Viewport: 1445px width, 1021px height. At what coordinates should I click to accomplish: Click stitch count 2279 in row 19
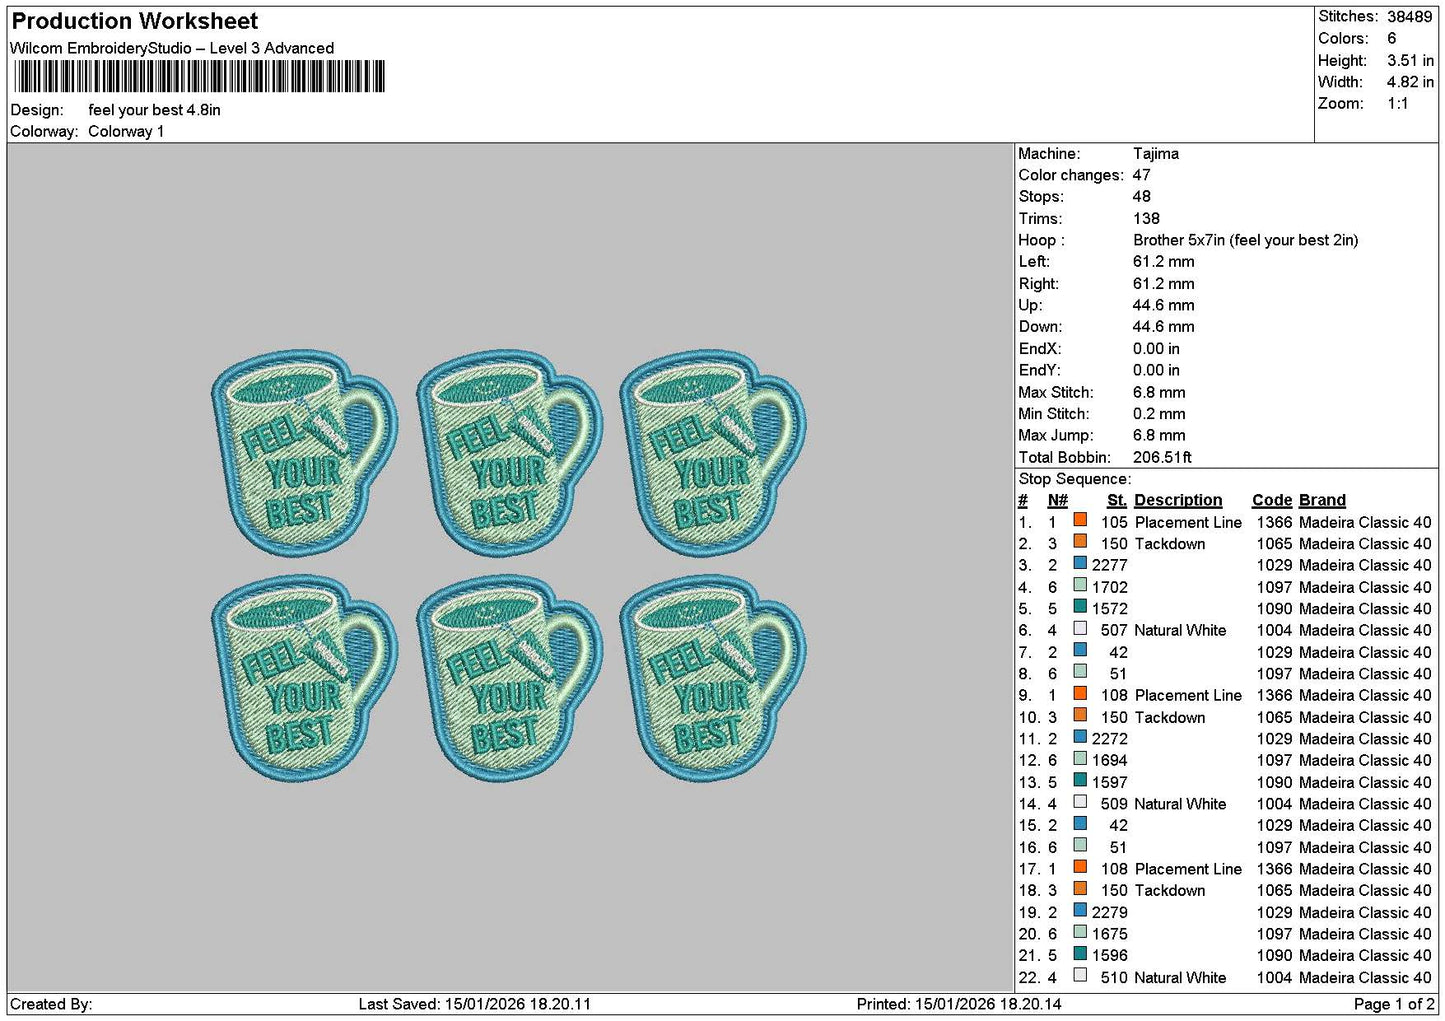click(1109, 913)
